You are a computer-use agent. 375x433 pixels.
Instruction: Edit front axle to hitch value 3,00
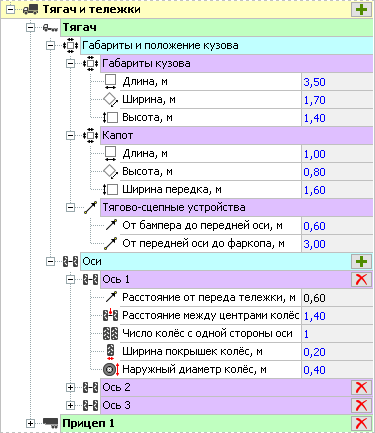point(337,244)
